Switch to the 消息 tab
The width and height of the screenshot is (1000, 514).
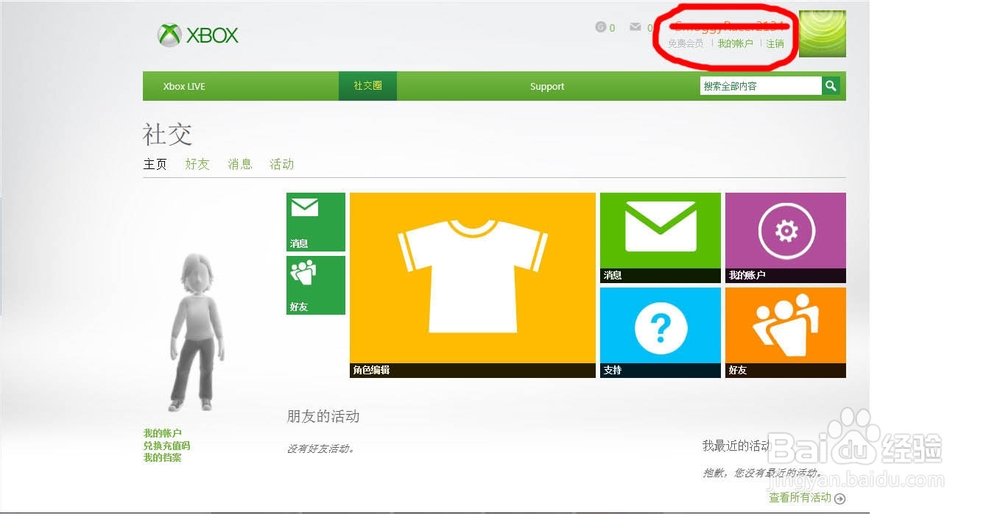(240, 165)
